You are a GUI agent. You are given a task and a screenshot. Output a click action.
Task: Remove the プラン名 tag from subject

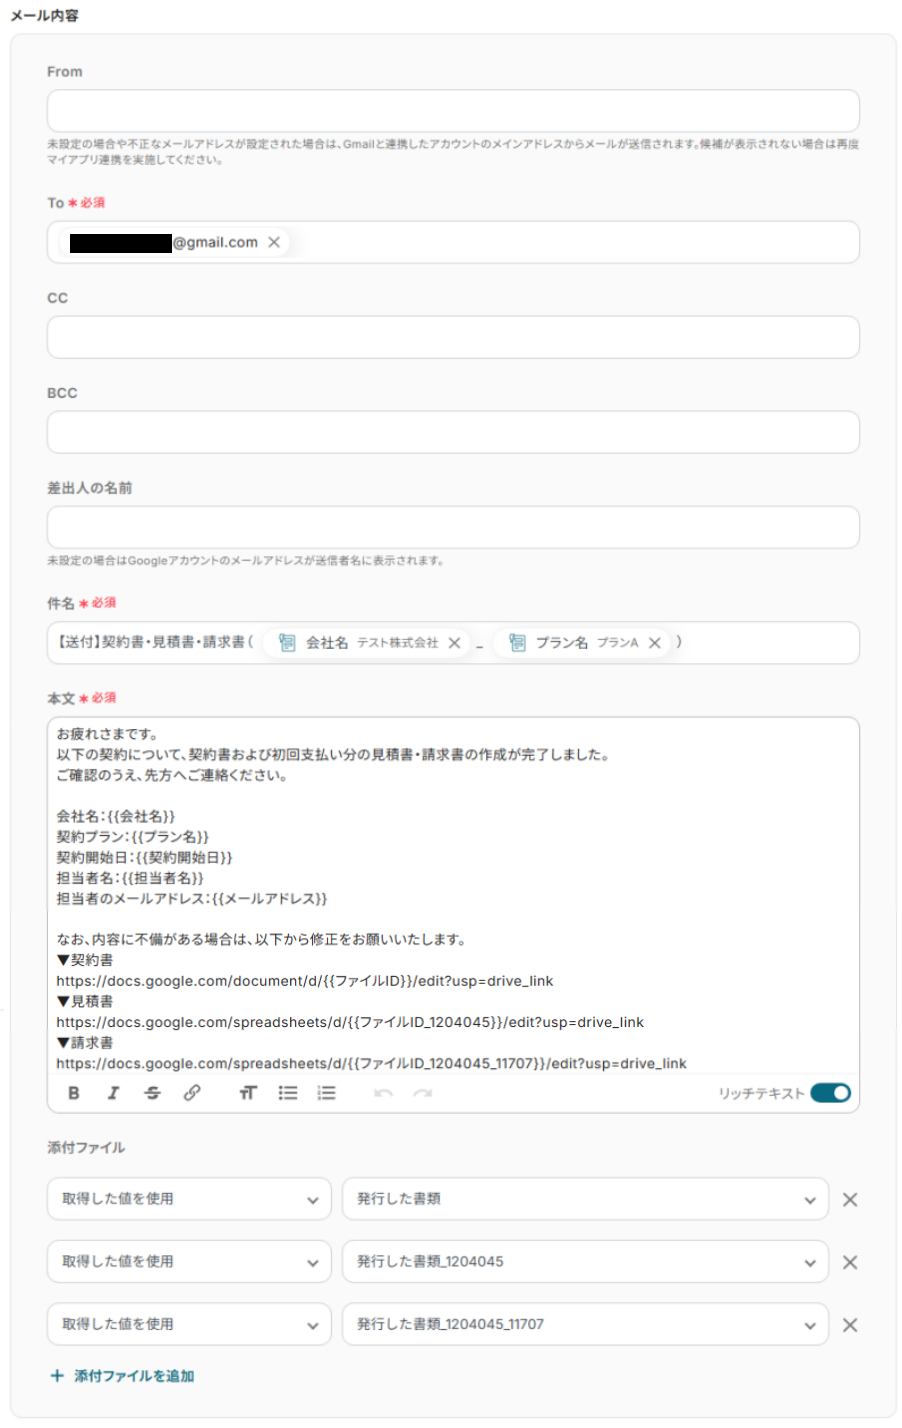click(655, 643)
